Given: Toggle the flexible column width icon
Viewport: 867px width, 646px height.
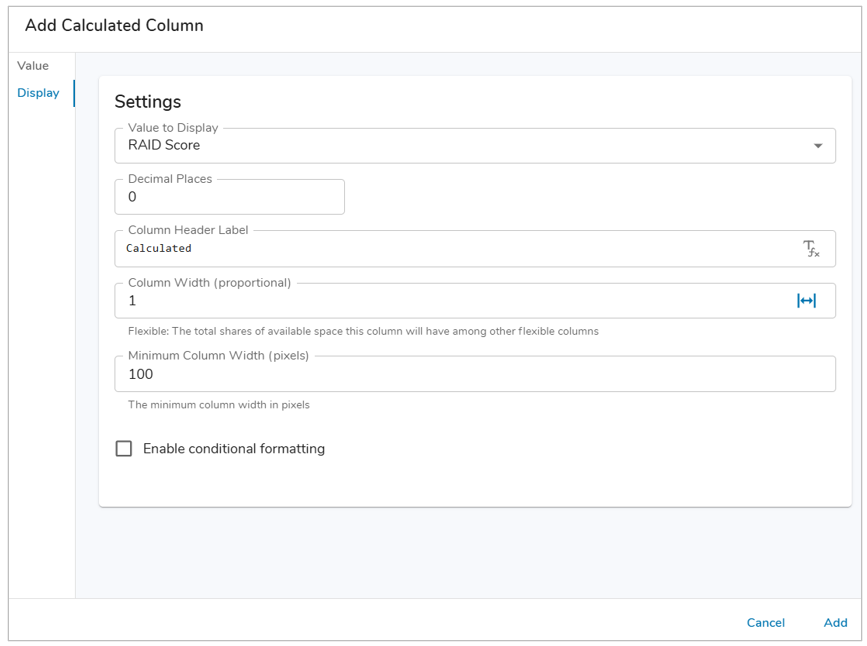Looking at the screenshot, I should click(x=806, y=301).
